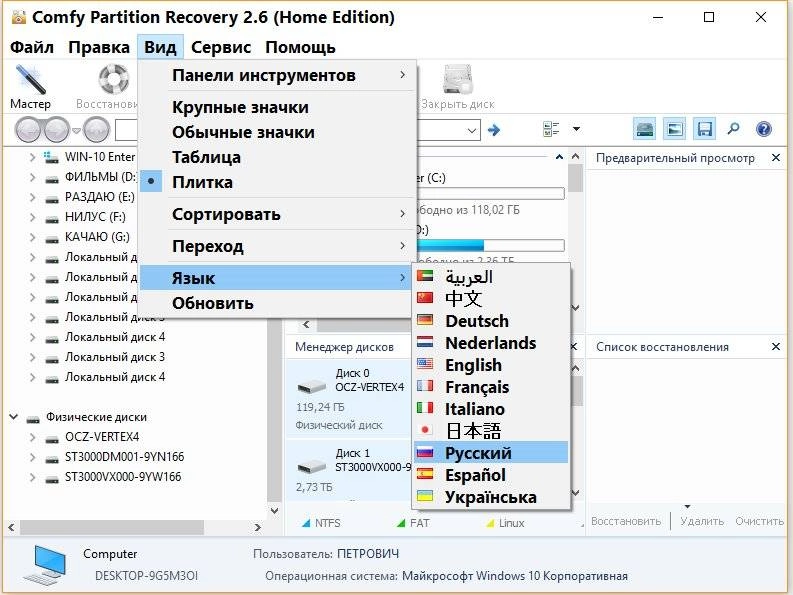Choose the Japanese language entry
793x595 pixels.
click(491, 431)
